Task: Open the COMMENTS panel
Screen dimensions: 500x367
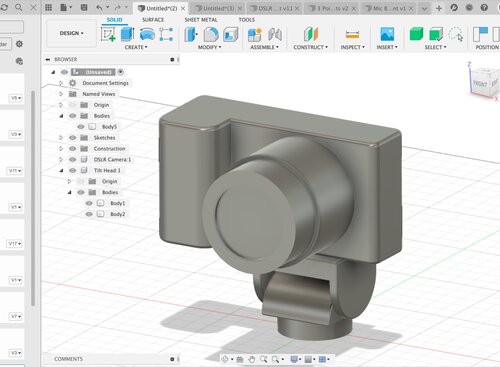Action: [x=68, y=359]
